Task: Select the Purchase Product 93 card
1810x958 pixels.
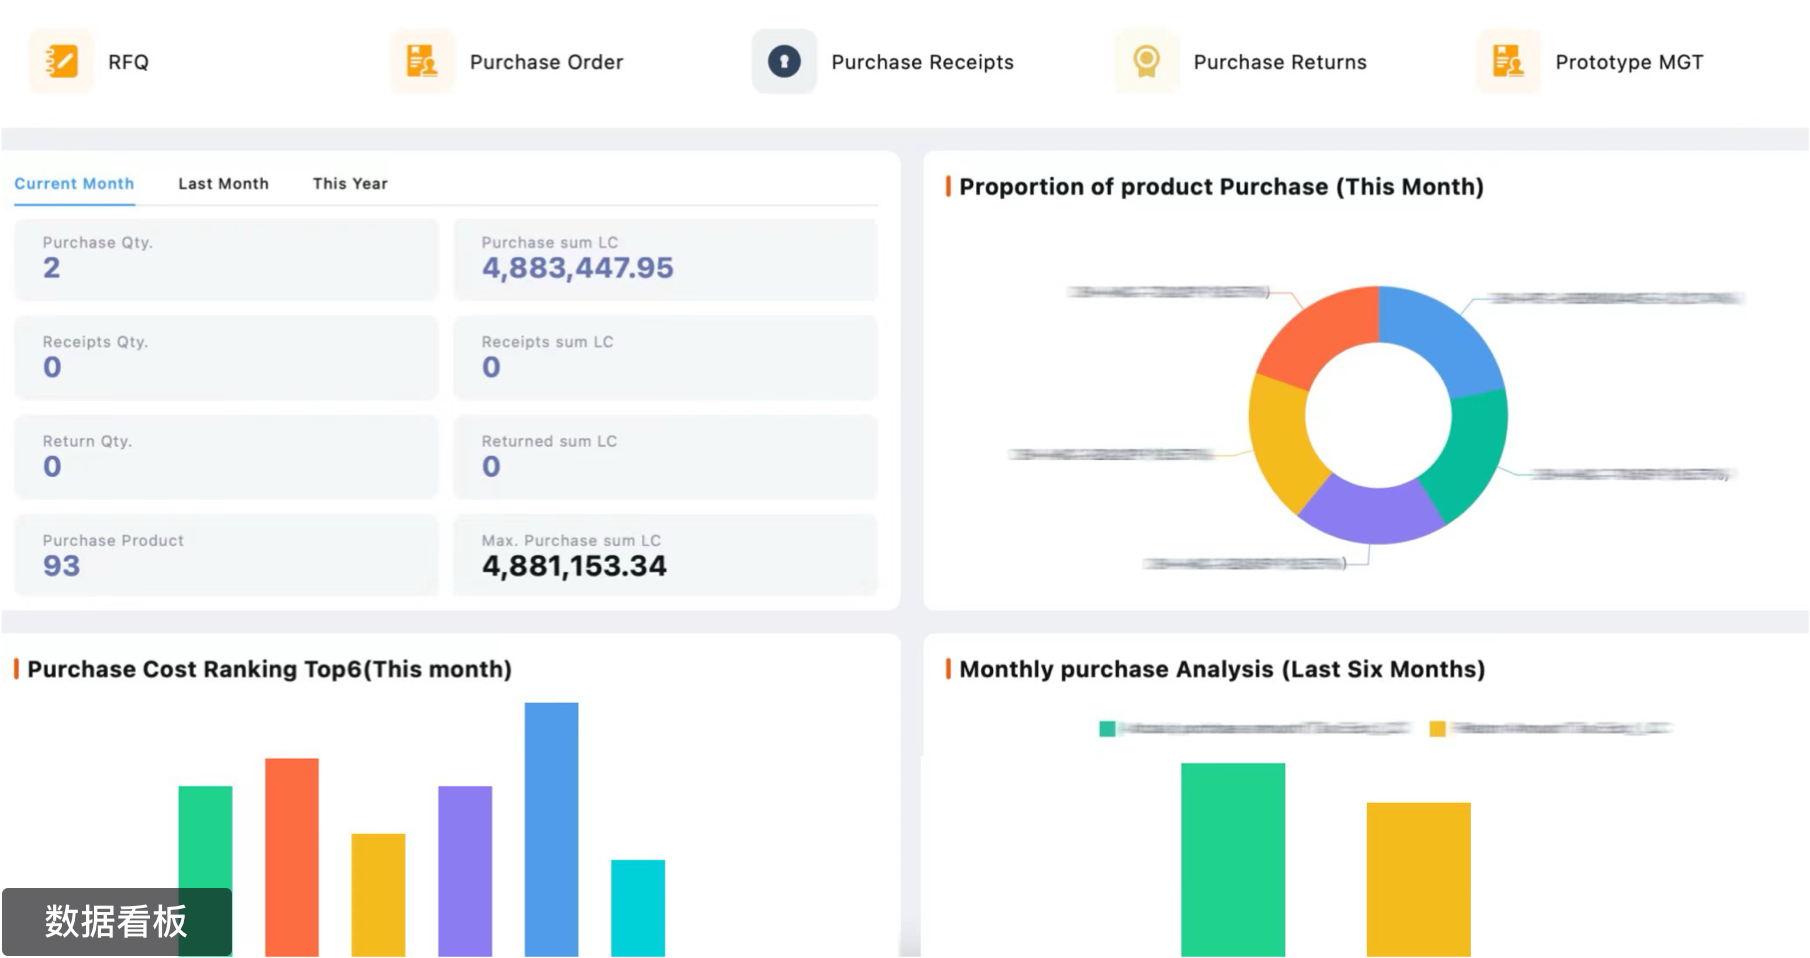Action: tap(226, 555)
